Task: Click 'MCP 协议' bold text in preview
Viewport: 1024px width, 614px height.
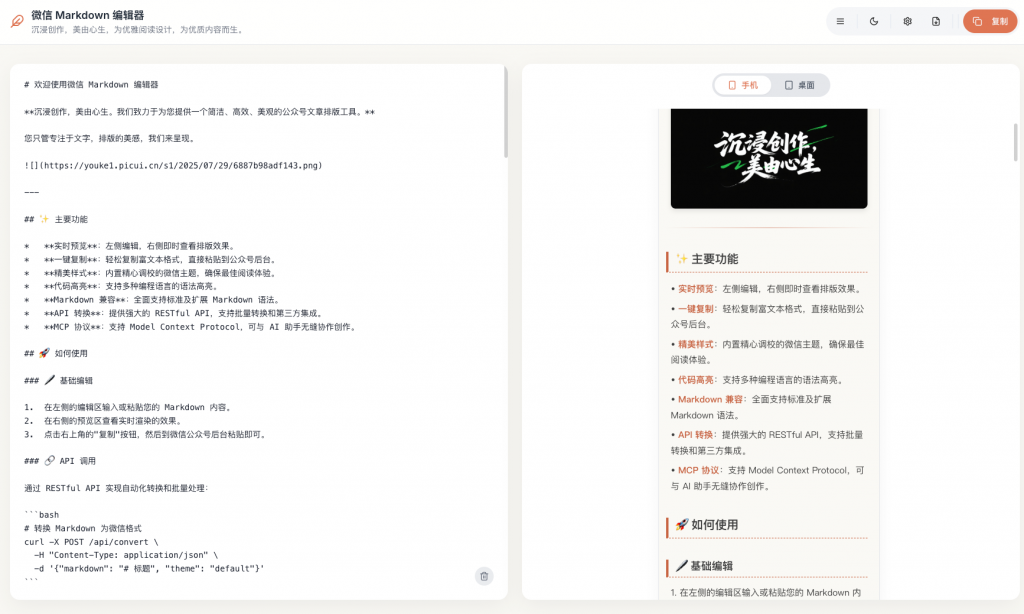Action: (698, 470)
